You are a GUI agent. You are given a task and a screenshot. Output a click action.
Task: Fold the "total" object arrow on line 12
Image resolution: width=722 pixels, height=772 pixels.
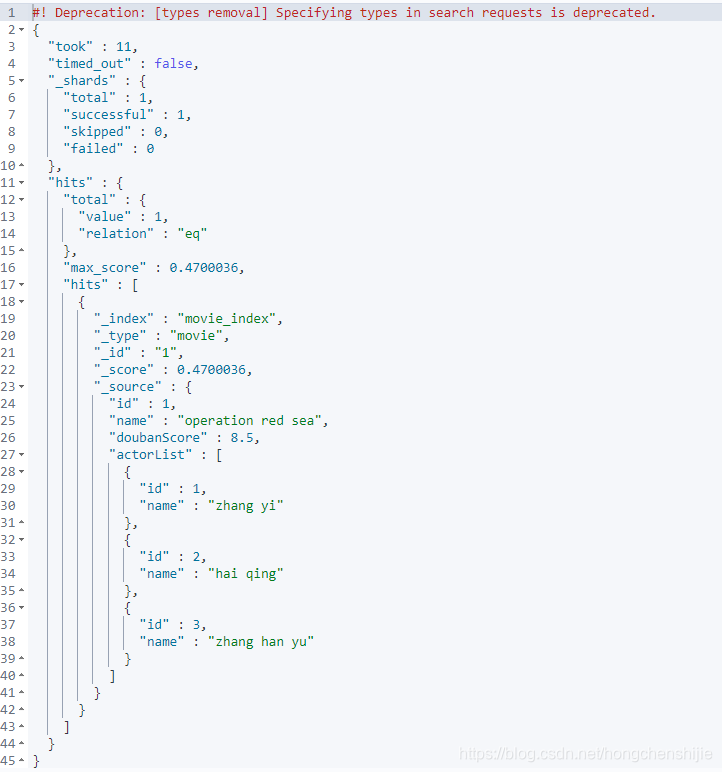point(22,200)
